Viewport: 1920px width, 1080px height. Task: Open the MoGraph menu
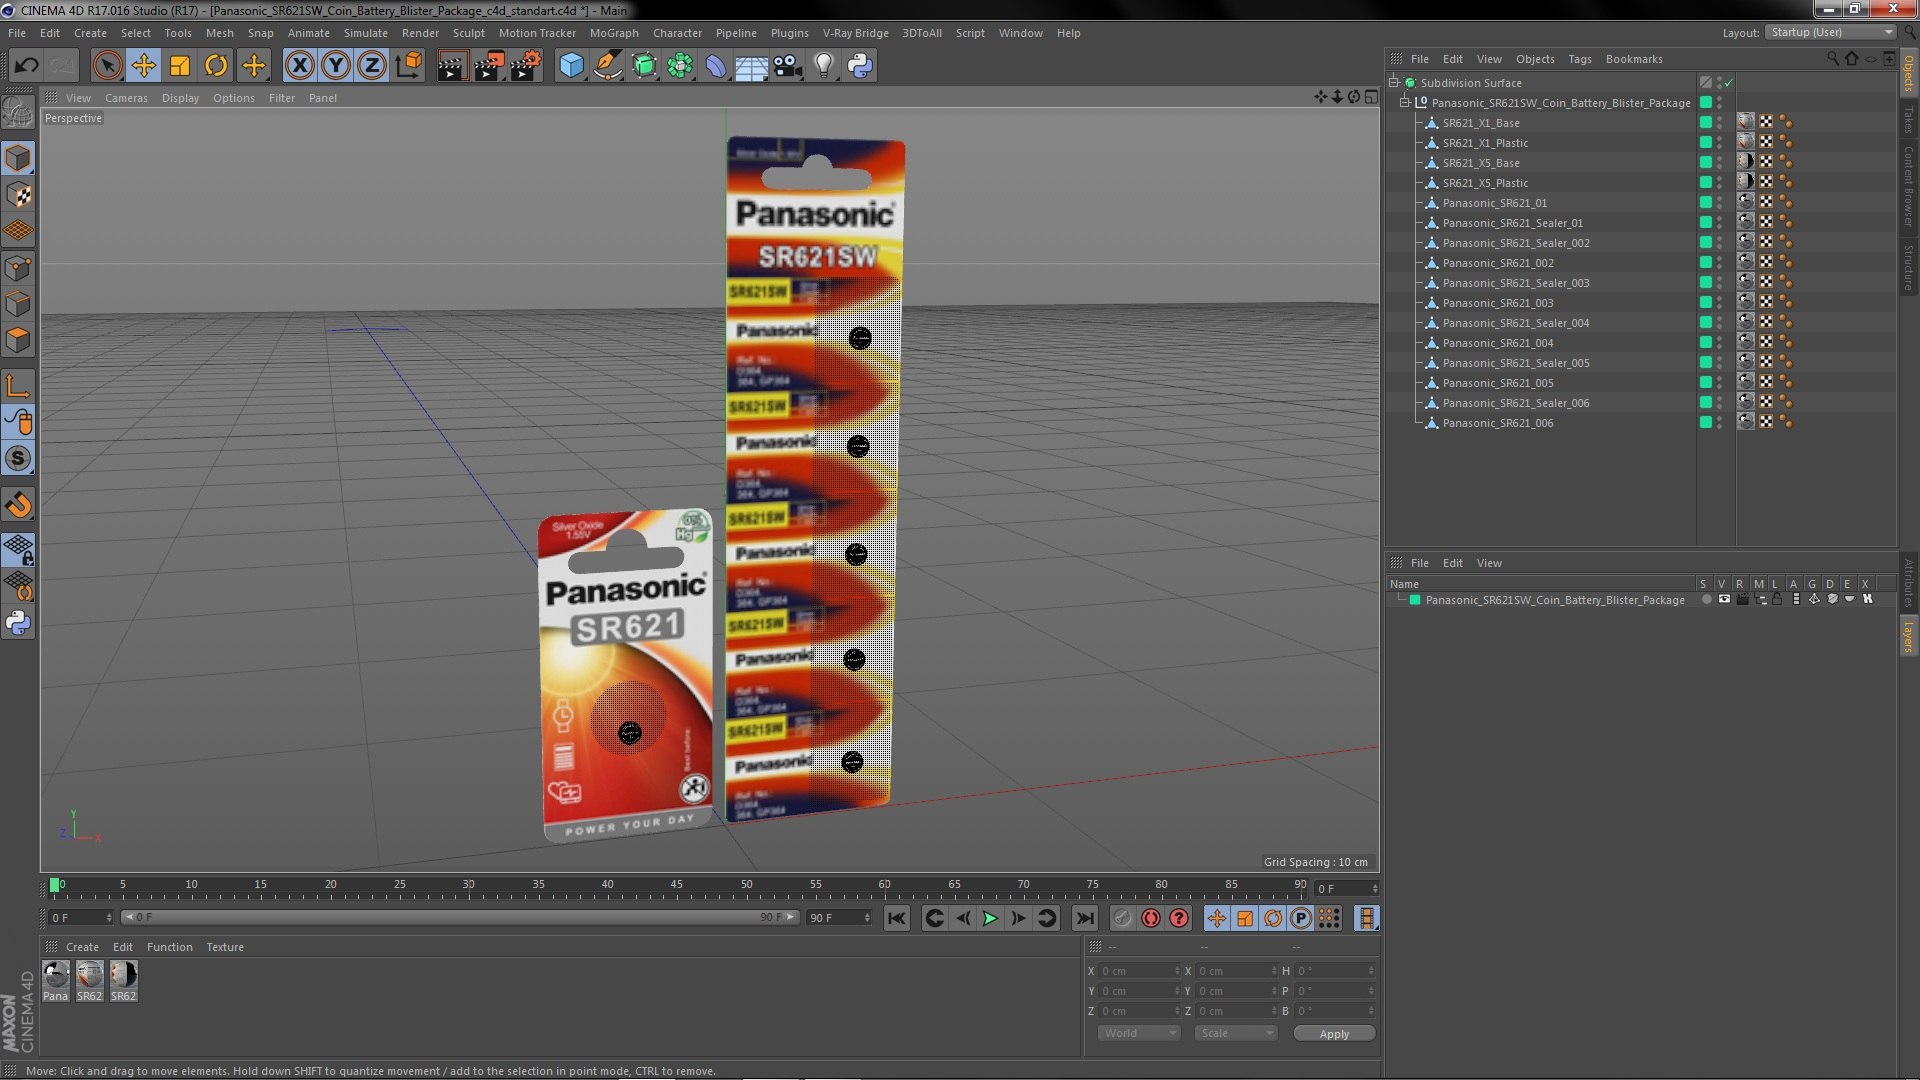pyautogui.click(x=614, y=33)
